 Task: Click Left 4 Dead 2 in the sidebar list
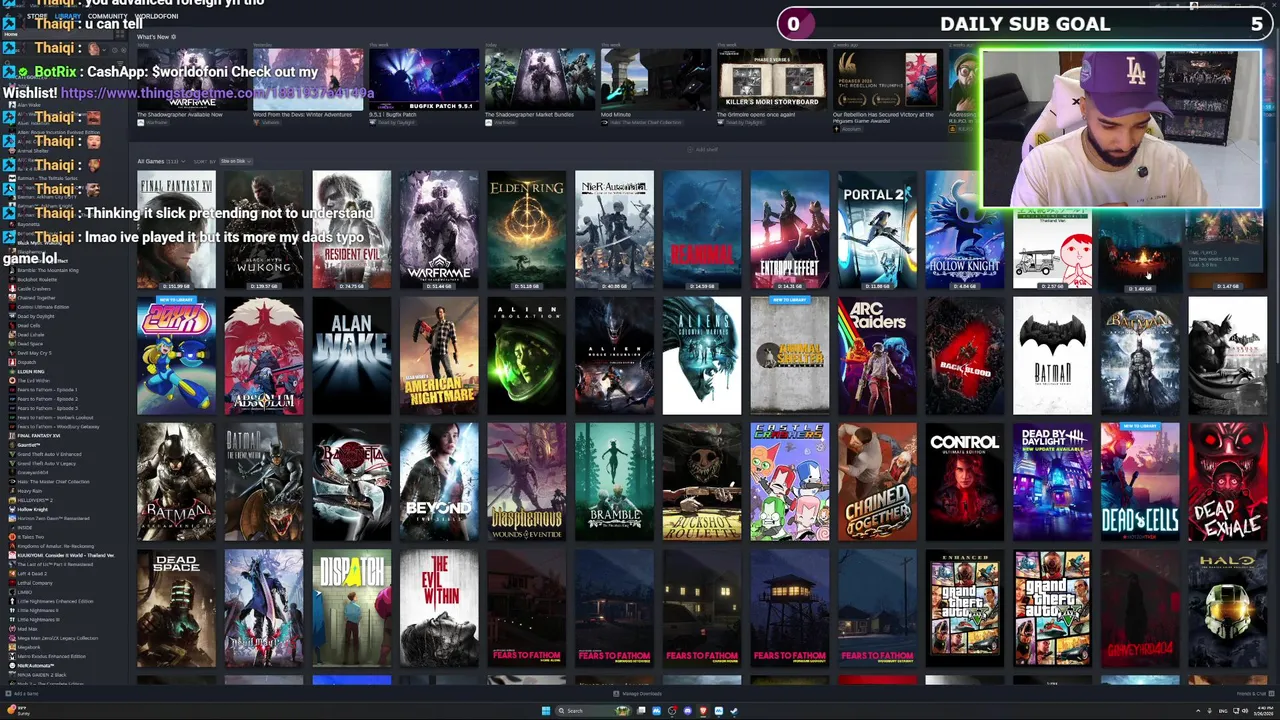pos(32,574)
